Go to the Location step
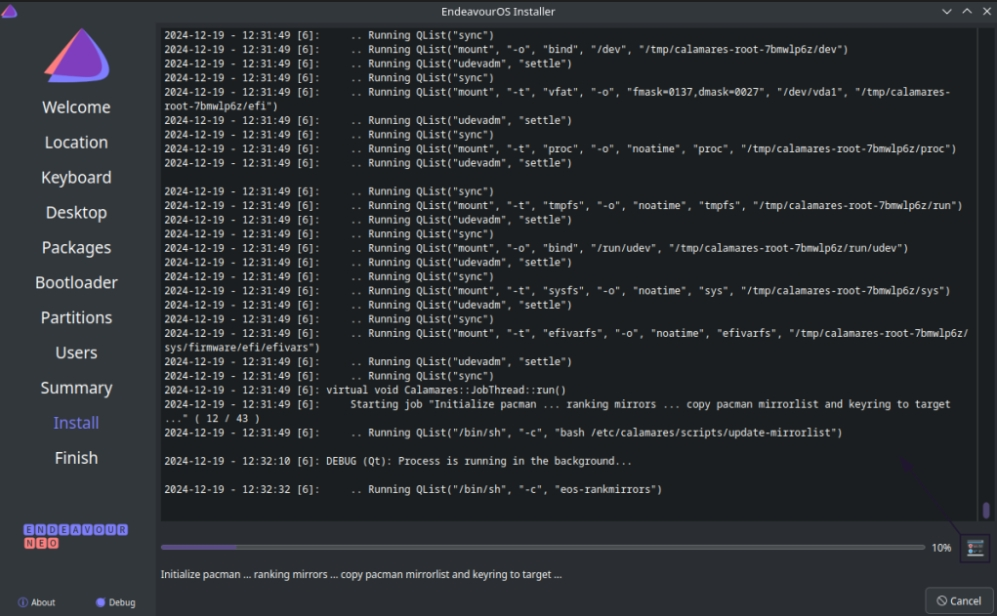The height and width of the screenshot is (616, 997). point(76,142)
